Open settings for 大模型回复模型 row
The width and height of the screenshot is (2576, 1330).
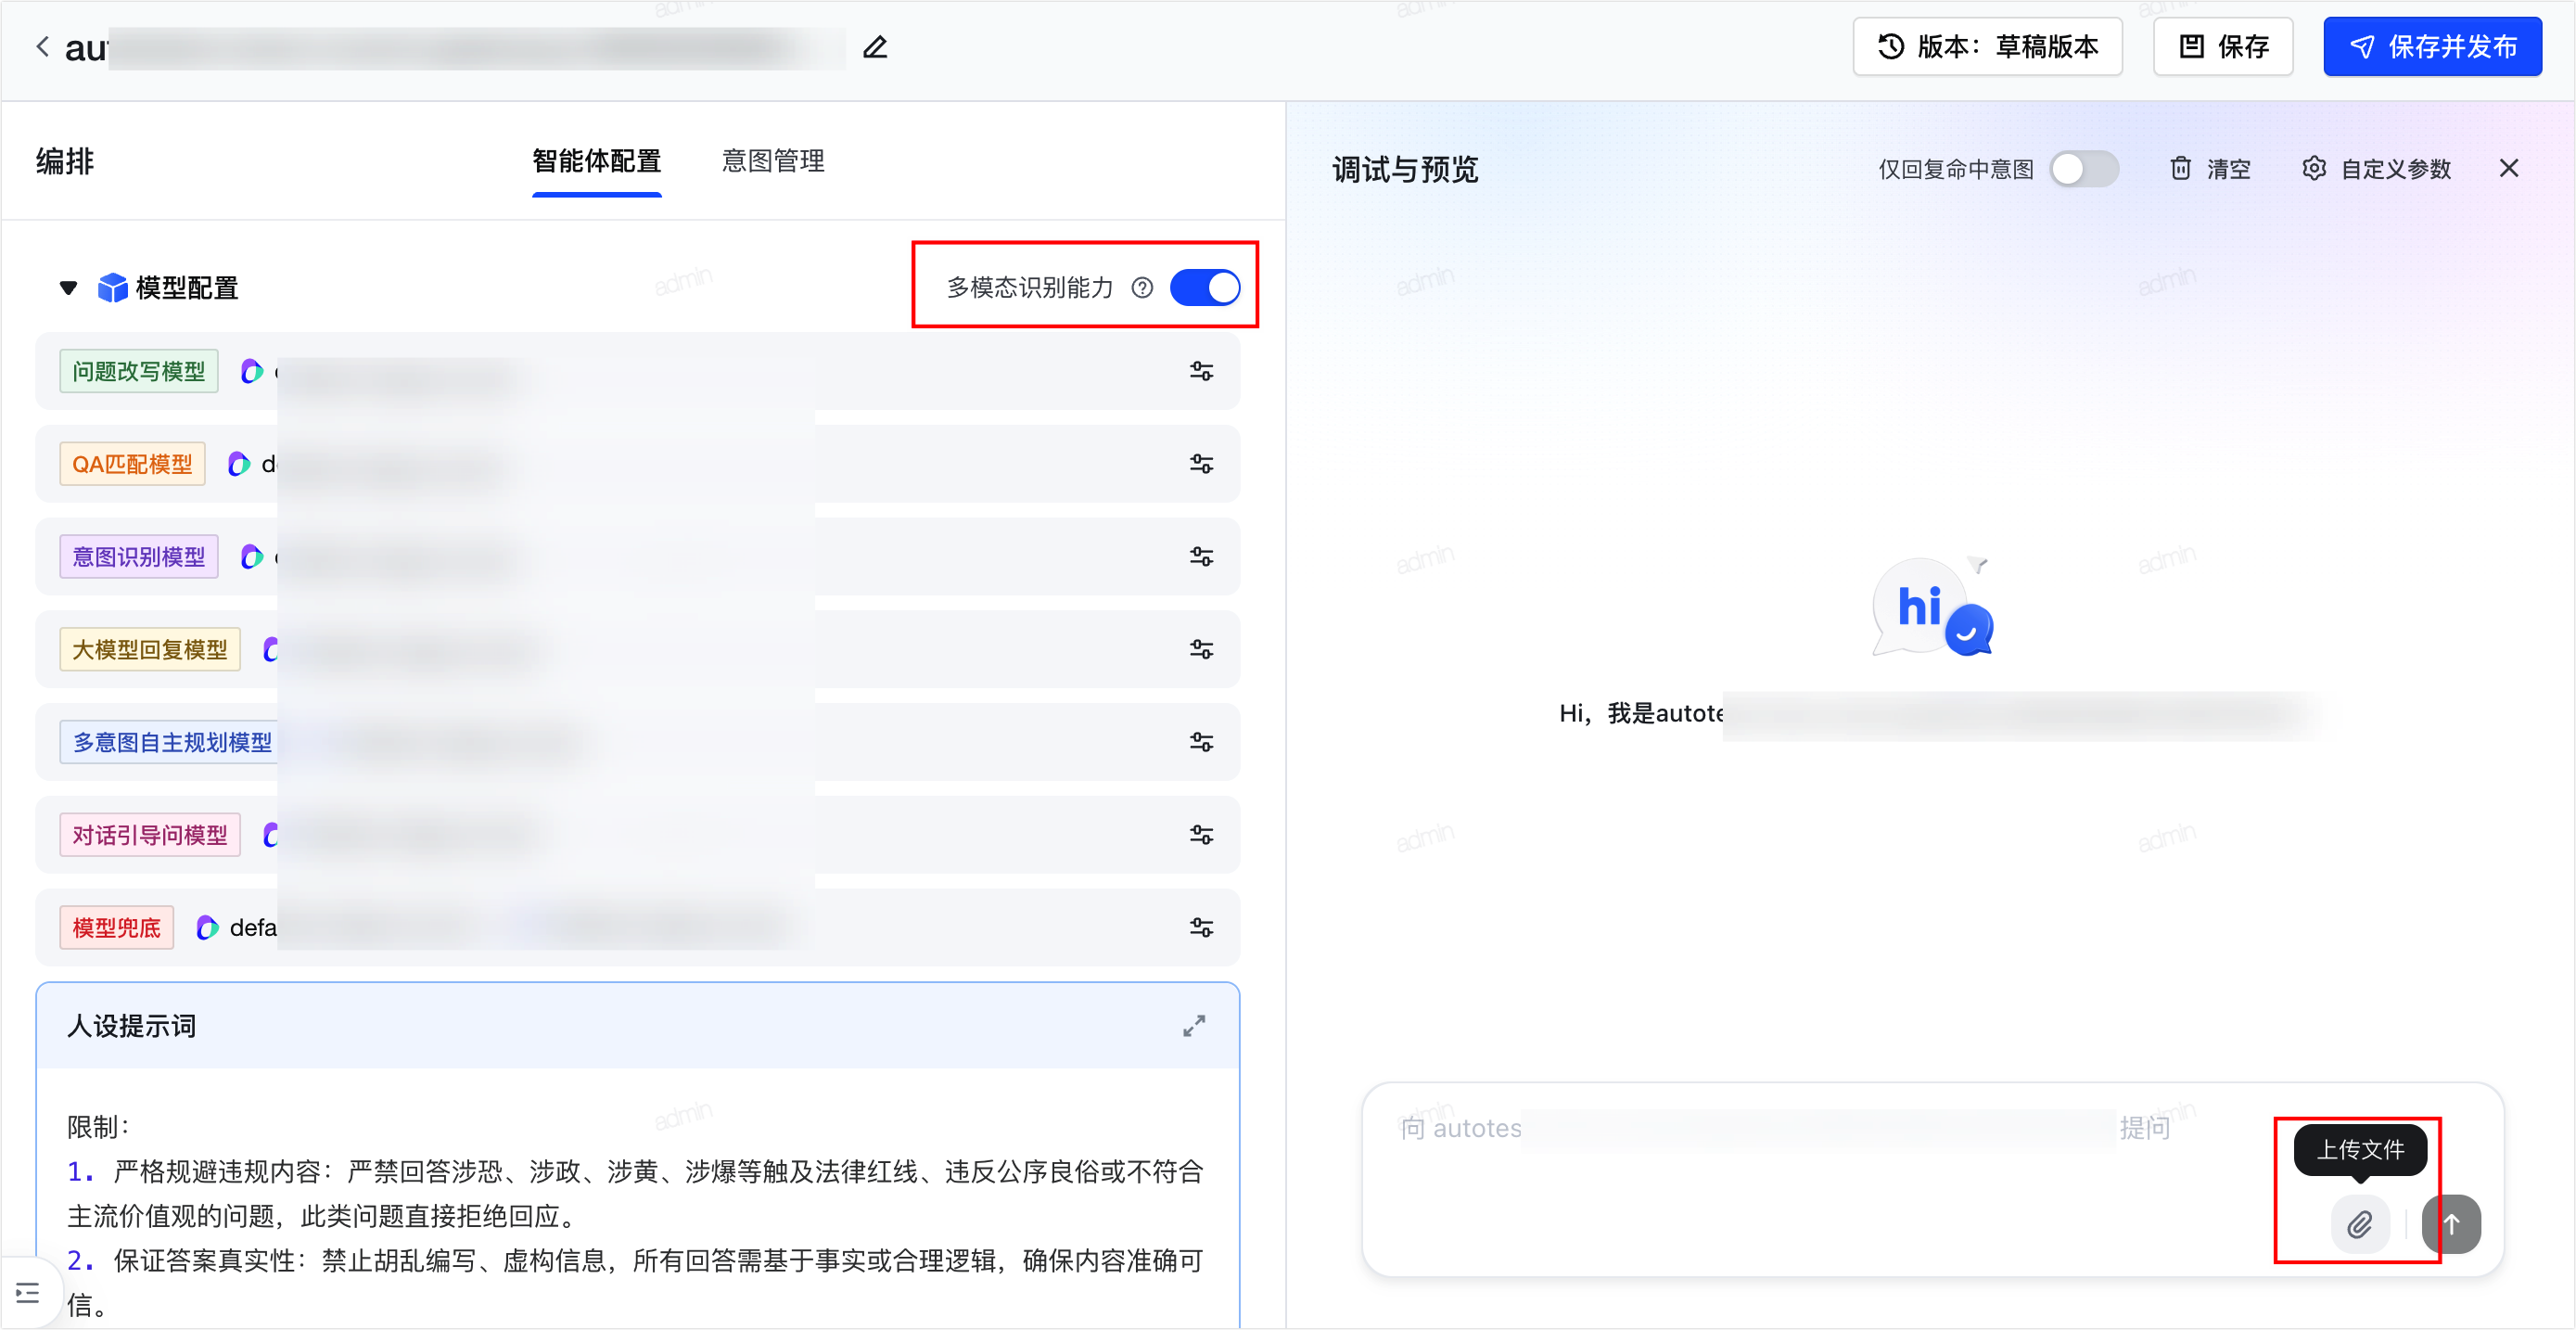1201,650
